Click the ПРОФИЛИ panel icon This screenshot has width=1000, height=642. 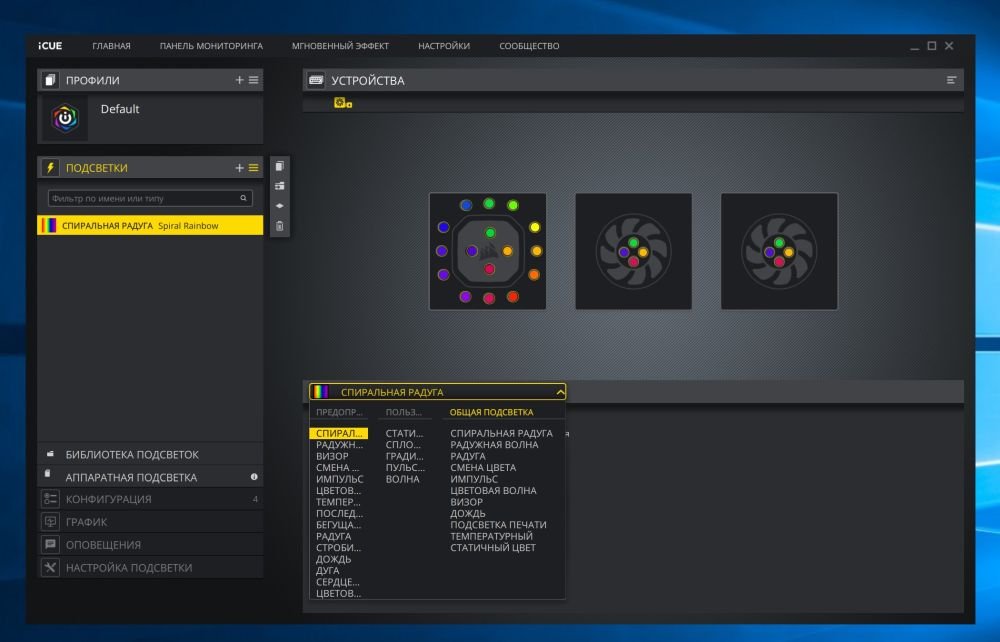pyautogui.click(x=50, y=80)
